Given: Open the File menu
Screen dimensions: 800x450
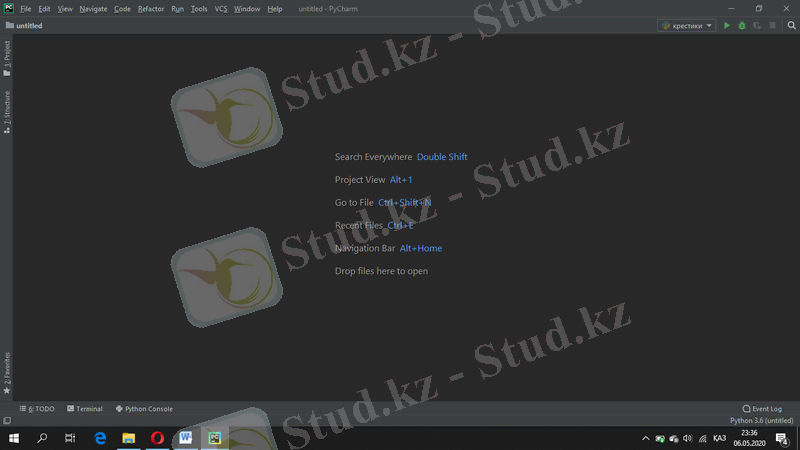Looking at the screenshot, I should point(26,9).
